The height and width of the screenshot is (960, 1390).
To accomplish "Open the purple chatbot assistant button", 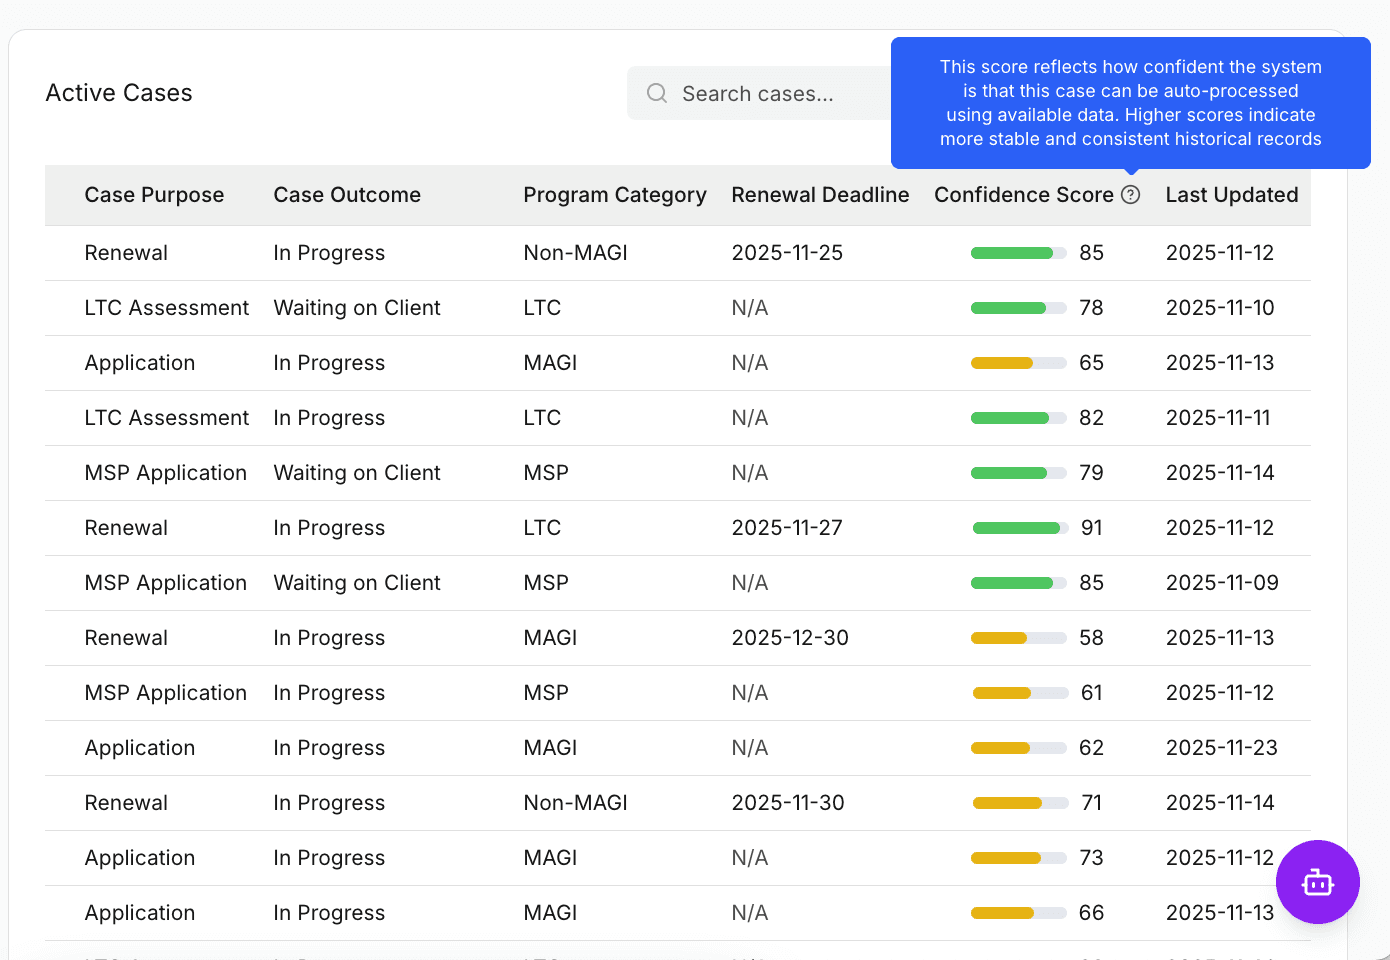I will (x=1317, y=882).
